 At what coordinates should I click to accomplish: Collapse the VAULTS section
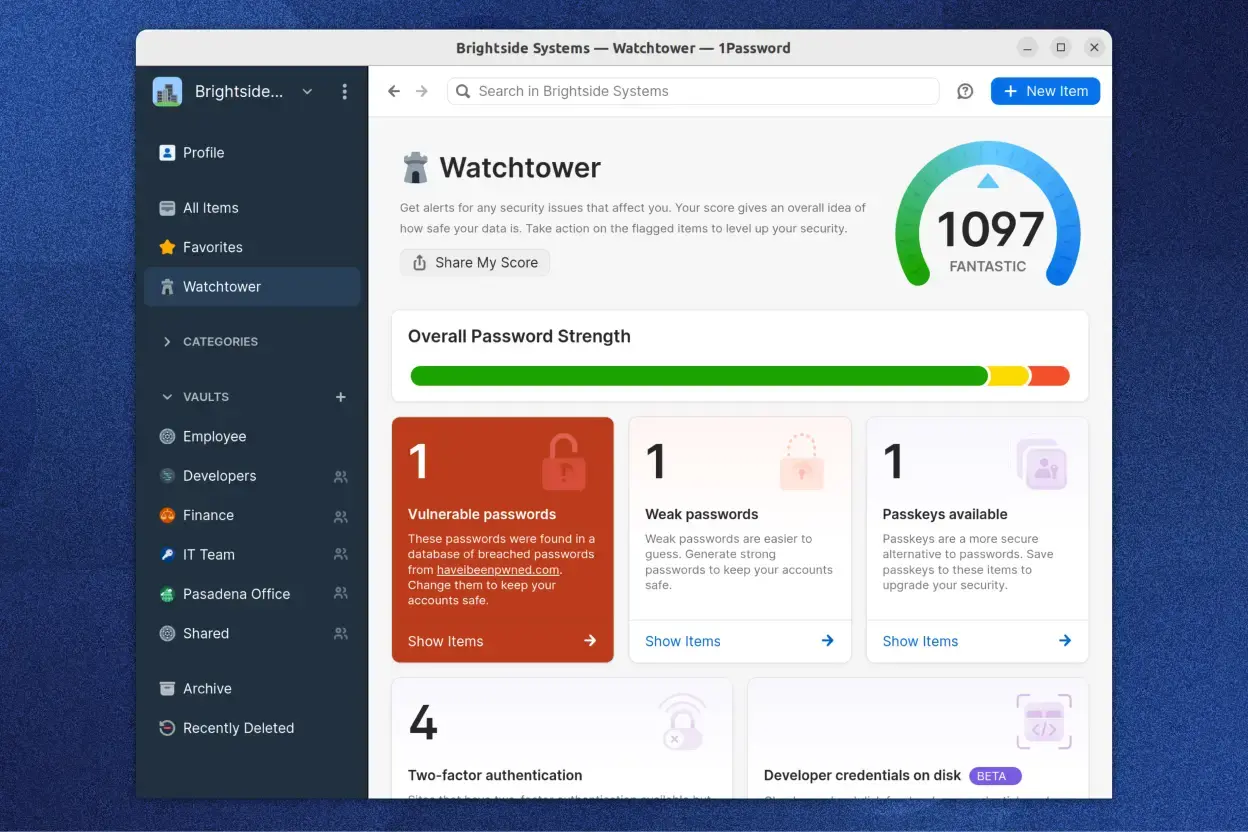(x=167, y=396)
